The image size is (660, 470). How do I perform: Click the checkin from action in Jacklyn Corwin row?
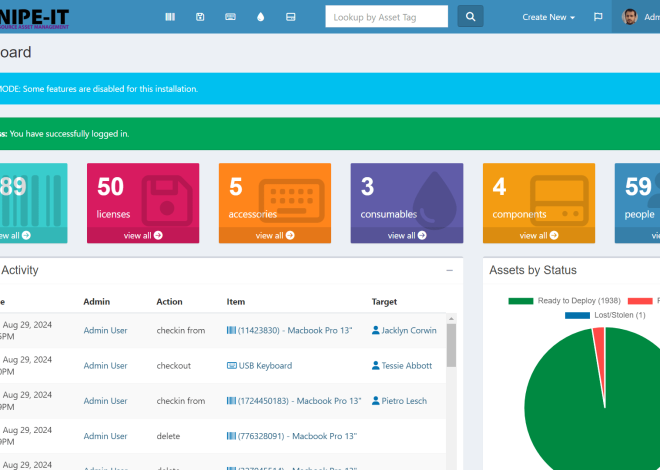(x=181, y=331)
